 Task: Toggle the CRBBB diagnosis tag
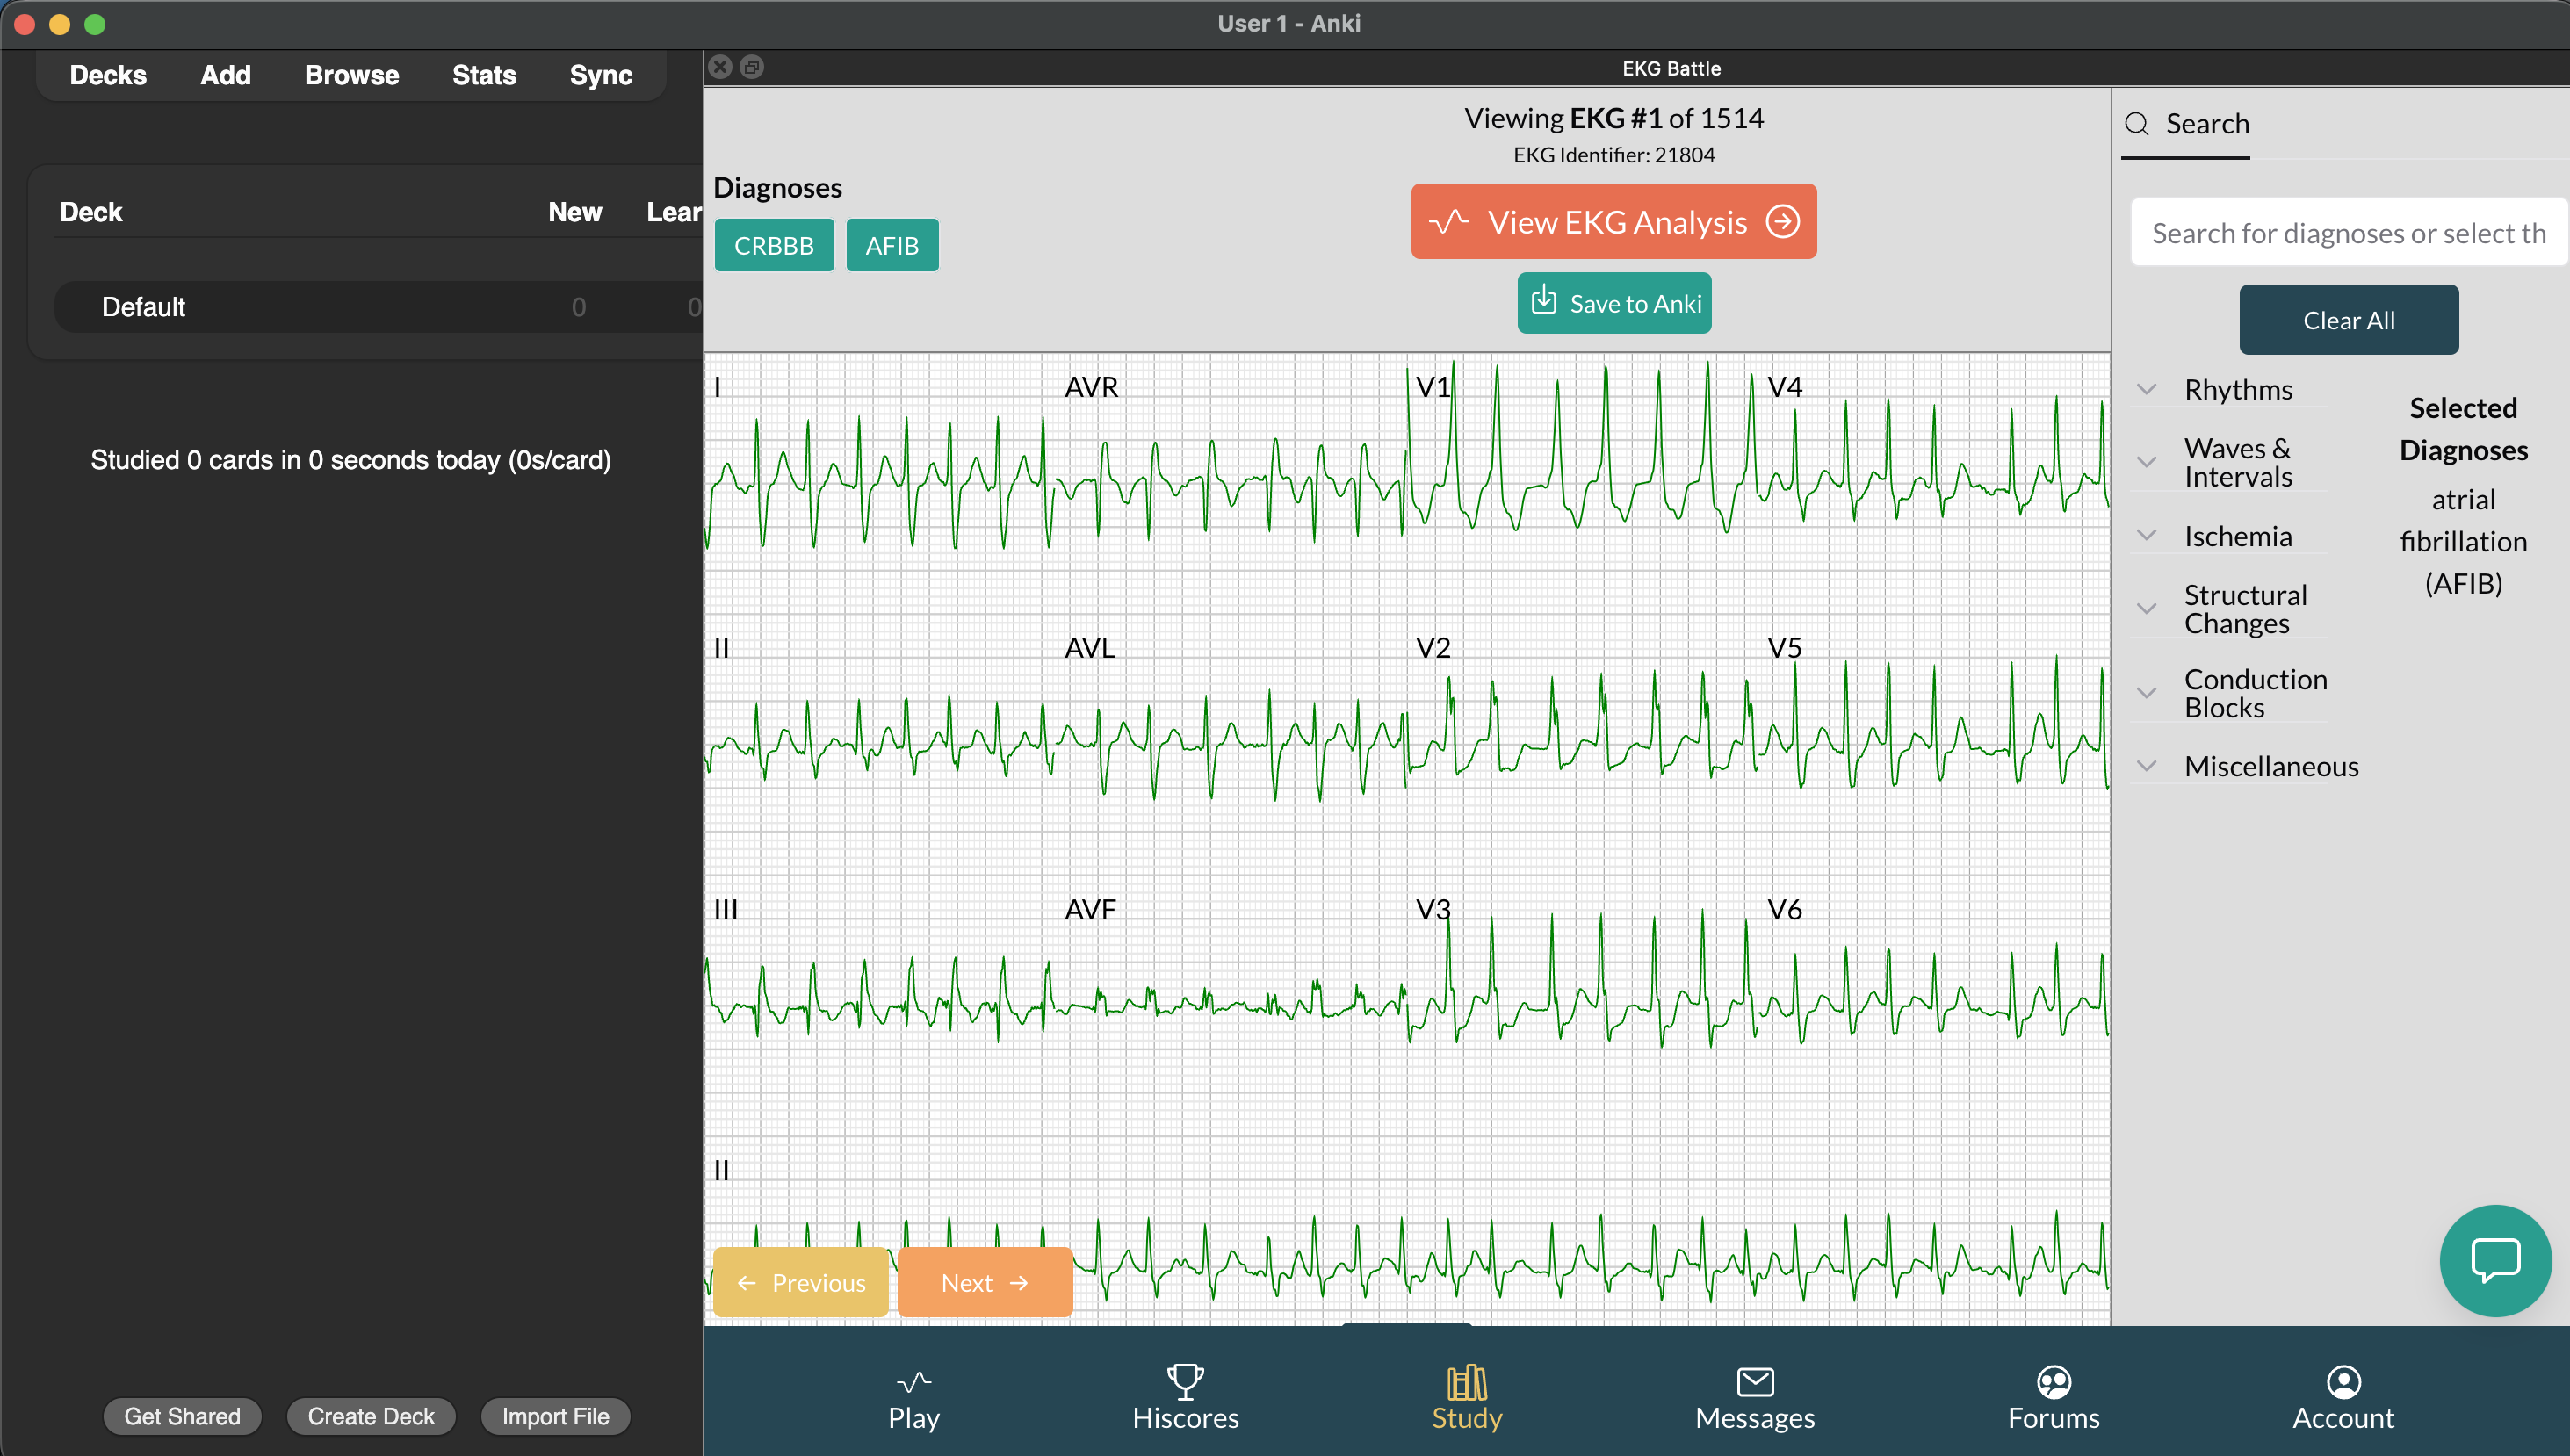pyautogui.click(x=773, y=245)
